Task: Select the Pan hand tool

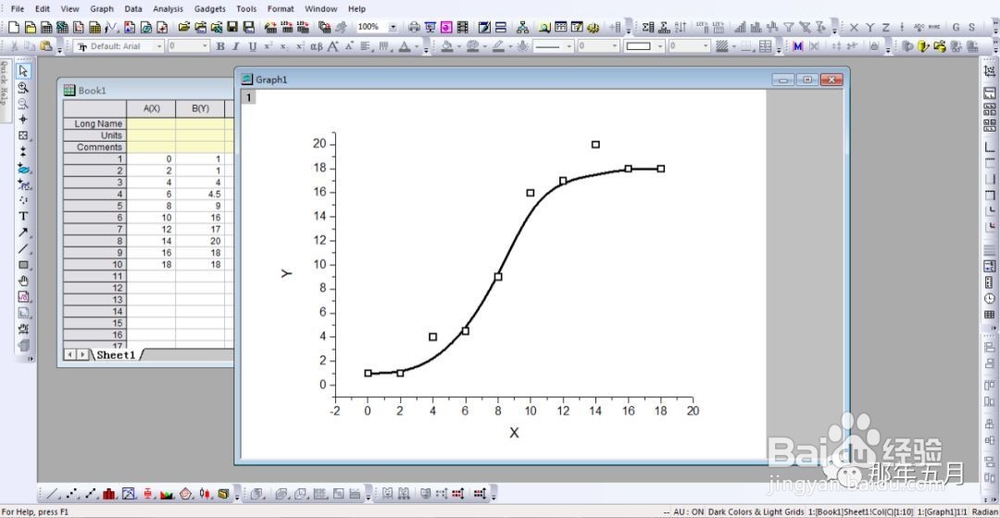Action: pyautogui.click(x=24, y=281)
